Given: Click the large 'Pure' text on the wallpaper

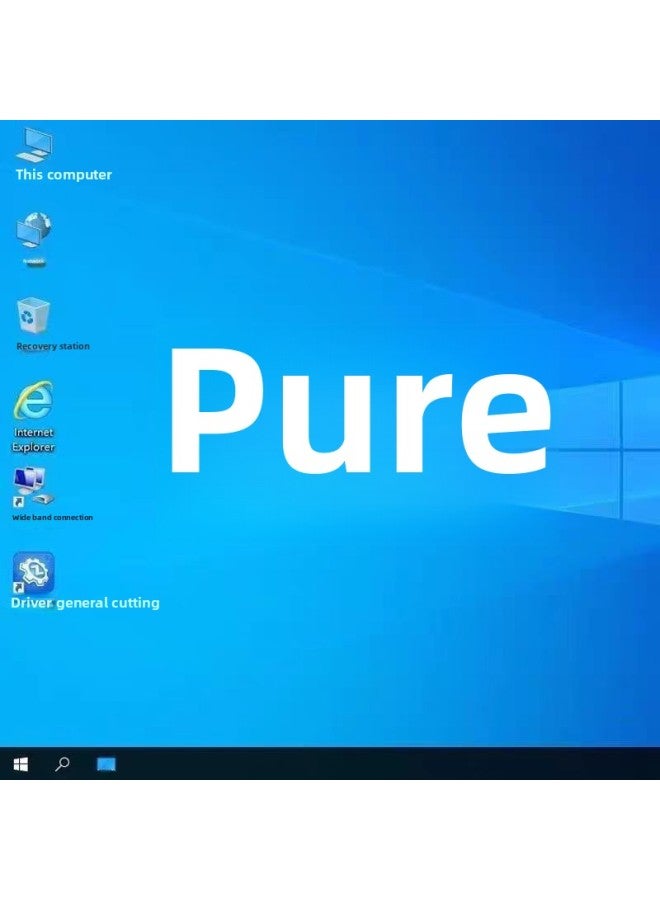Looking at the screenshot, I should tap(358, 412).
